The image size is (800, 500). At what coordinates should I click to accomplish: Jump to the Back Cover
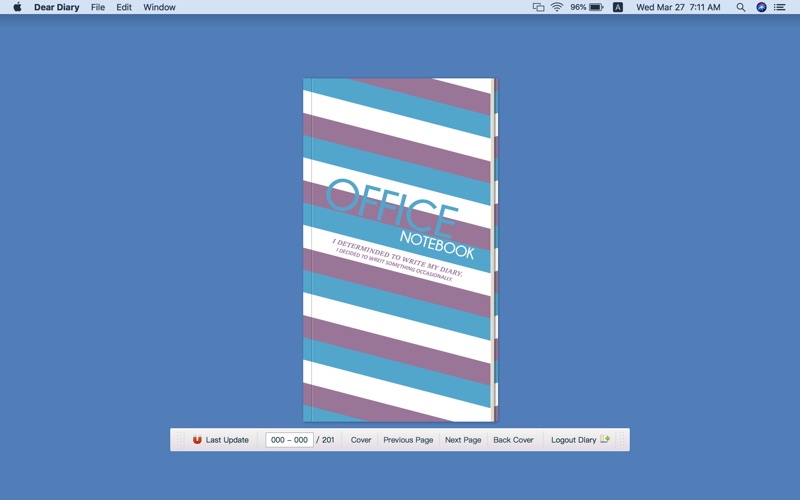(x=513, y=440)
